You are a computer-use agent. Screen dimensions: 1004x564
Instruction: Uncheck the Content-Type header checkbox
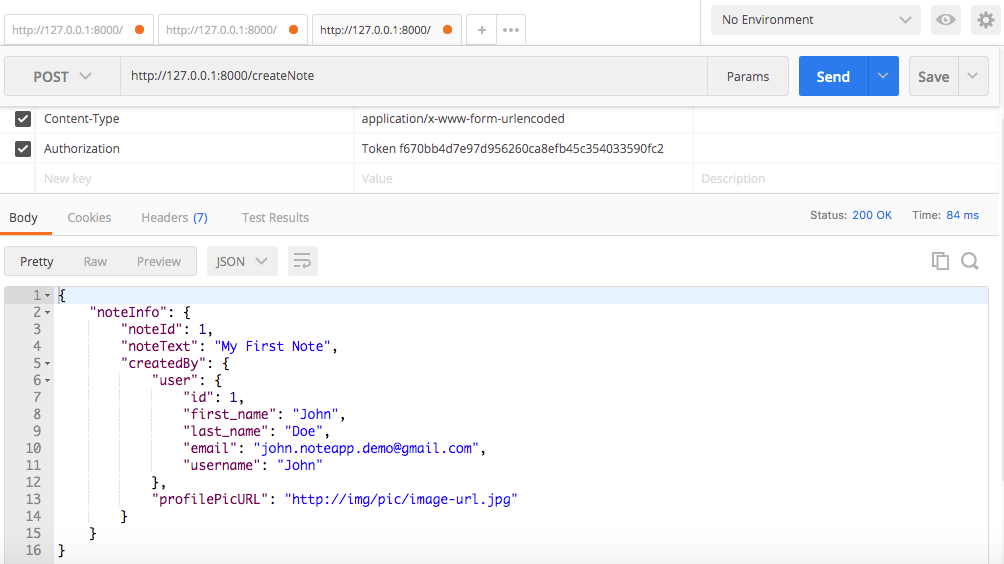pyautogui.click(x=23, y=118)
